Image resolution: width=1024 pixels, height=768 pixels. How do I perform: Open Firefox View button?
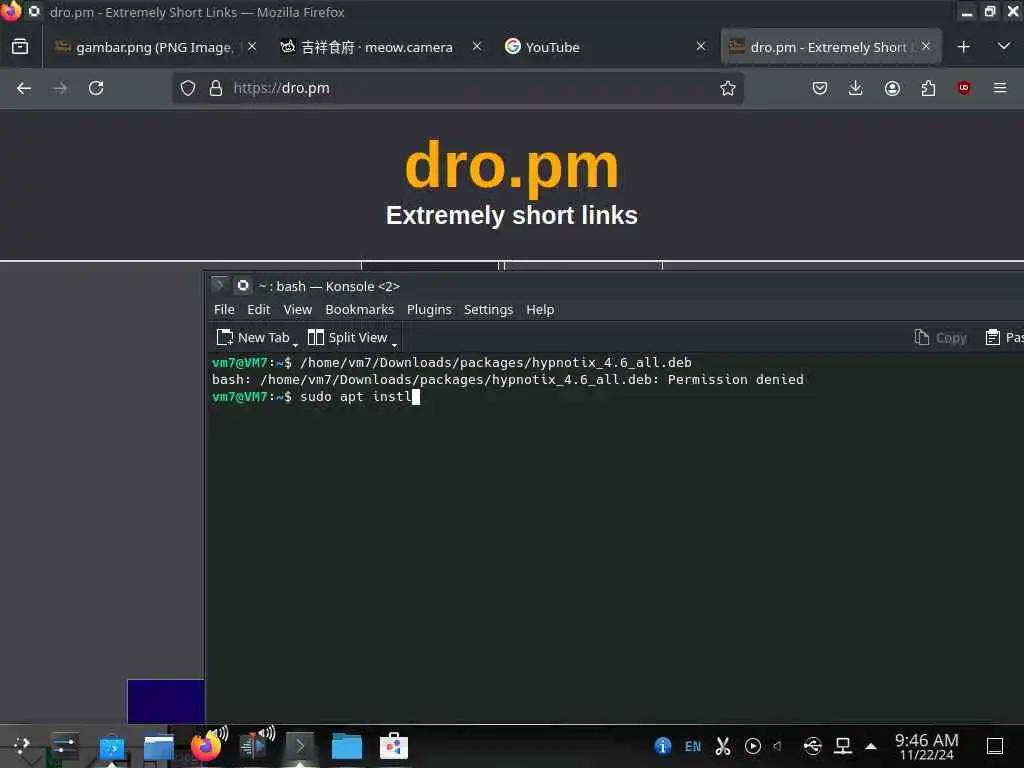click(20, 47)
